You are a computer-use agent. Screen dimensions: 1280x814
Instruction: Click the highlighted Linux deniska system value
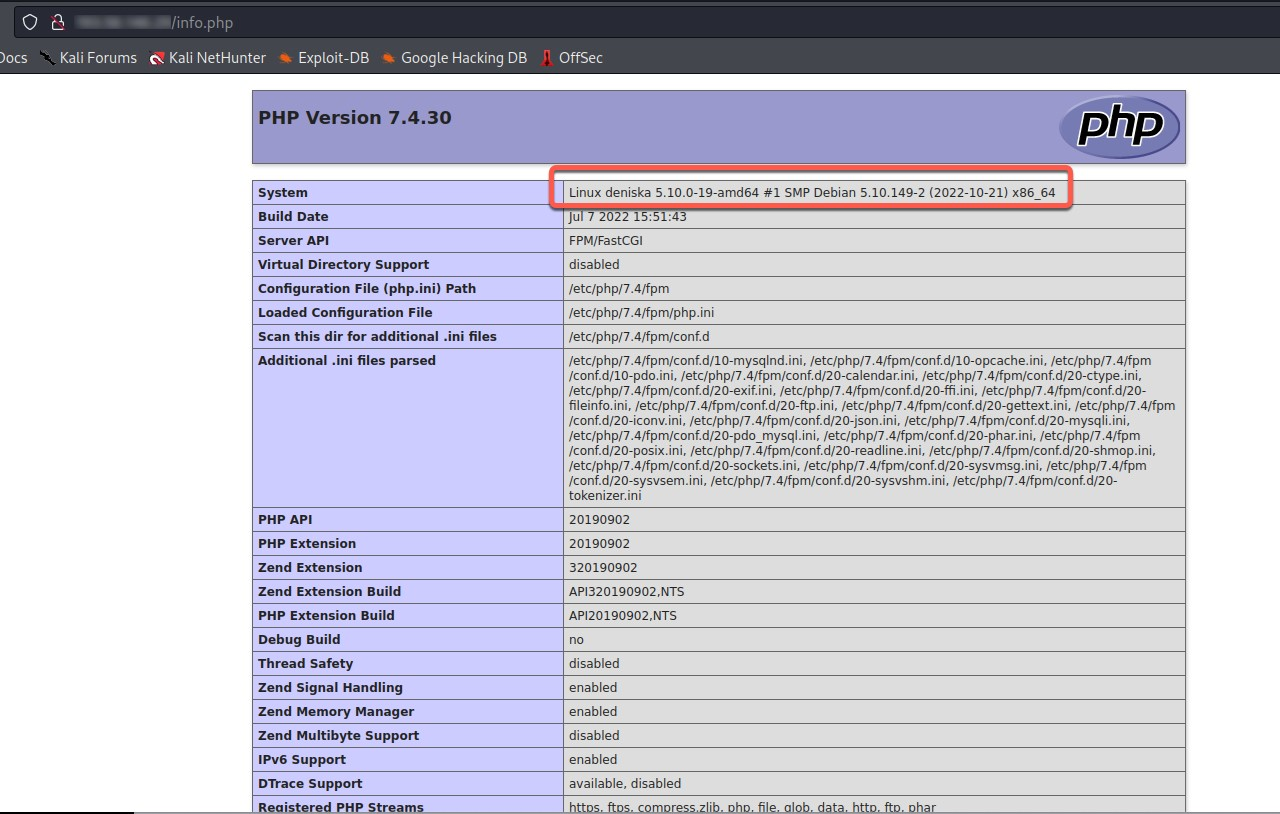click(811, 192)
